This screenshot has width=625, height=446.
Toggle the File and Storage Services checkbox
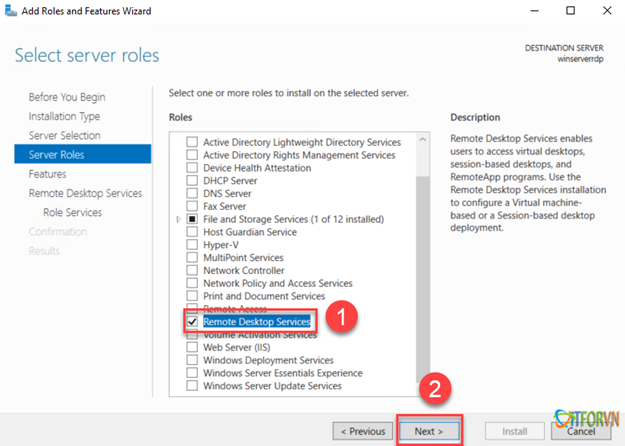[x=193, y=219]
